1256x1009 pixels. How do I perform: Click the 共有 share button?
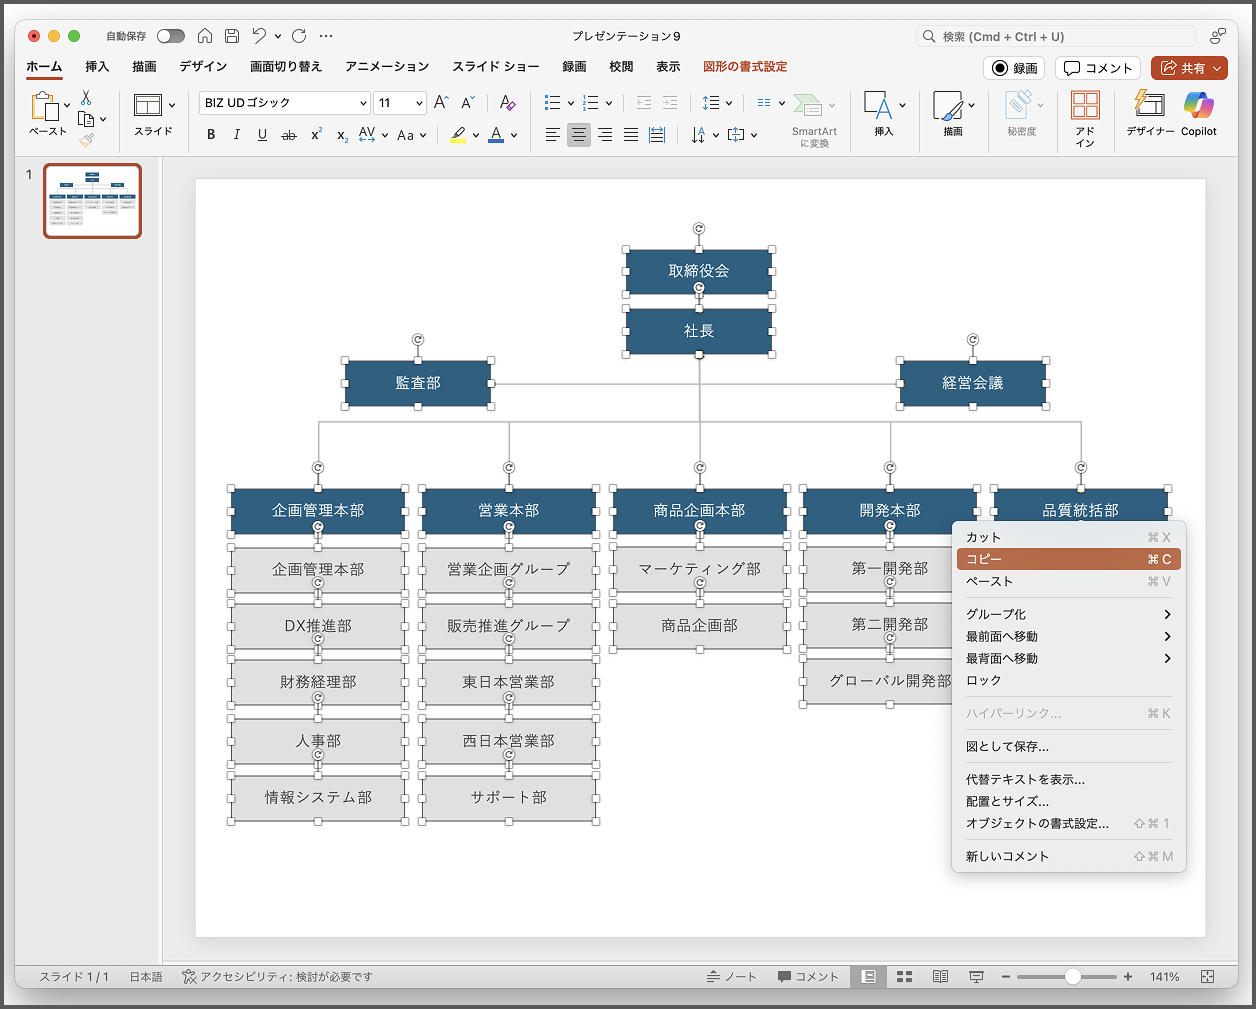coord(1189,68)
